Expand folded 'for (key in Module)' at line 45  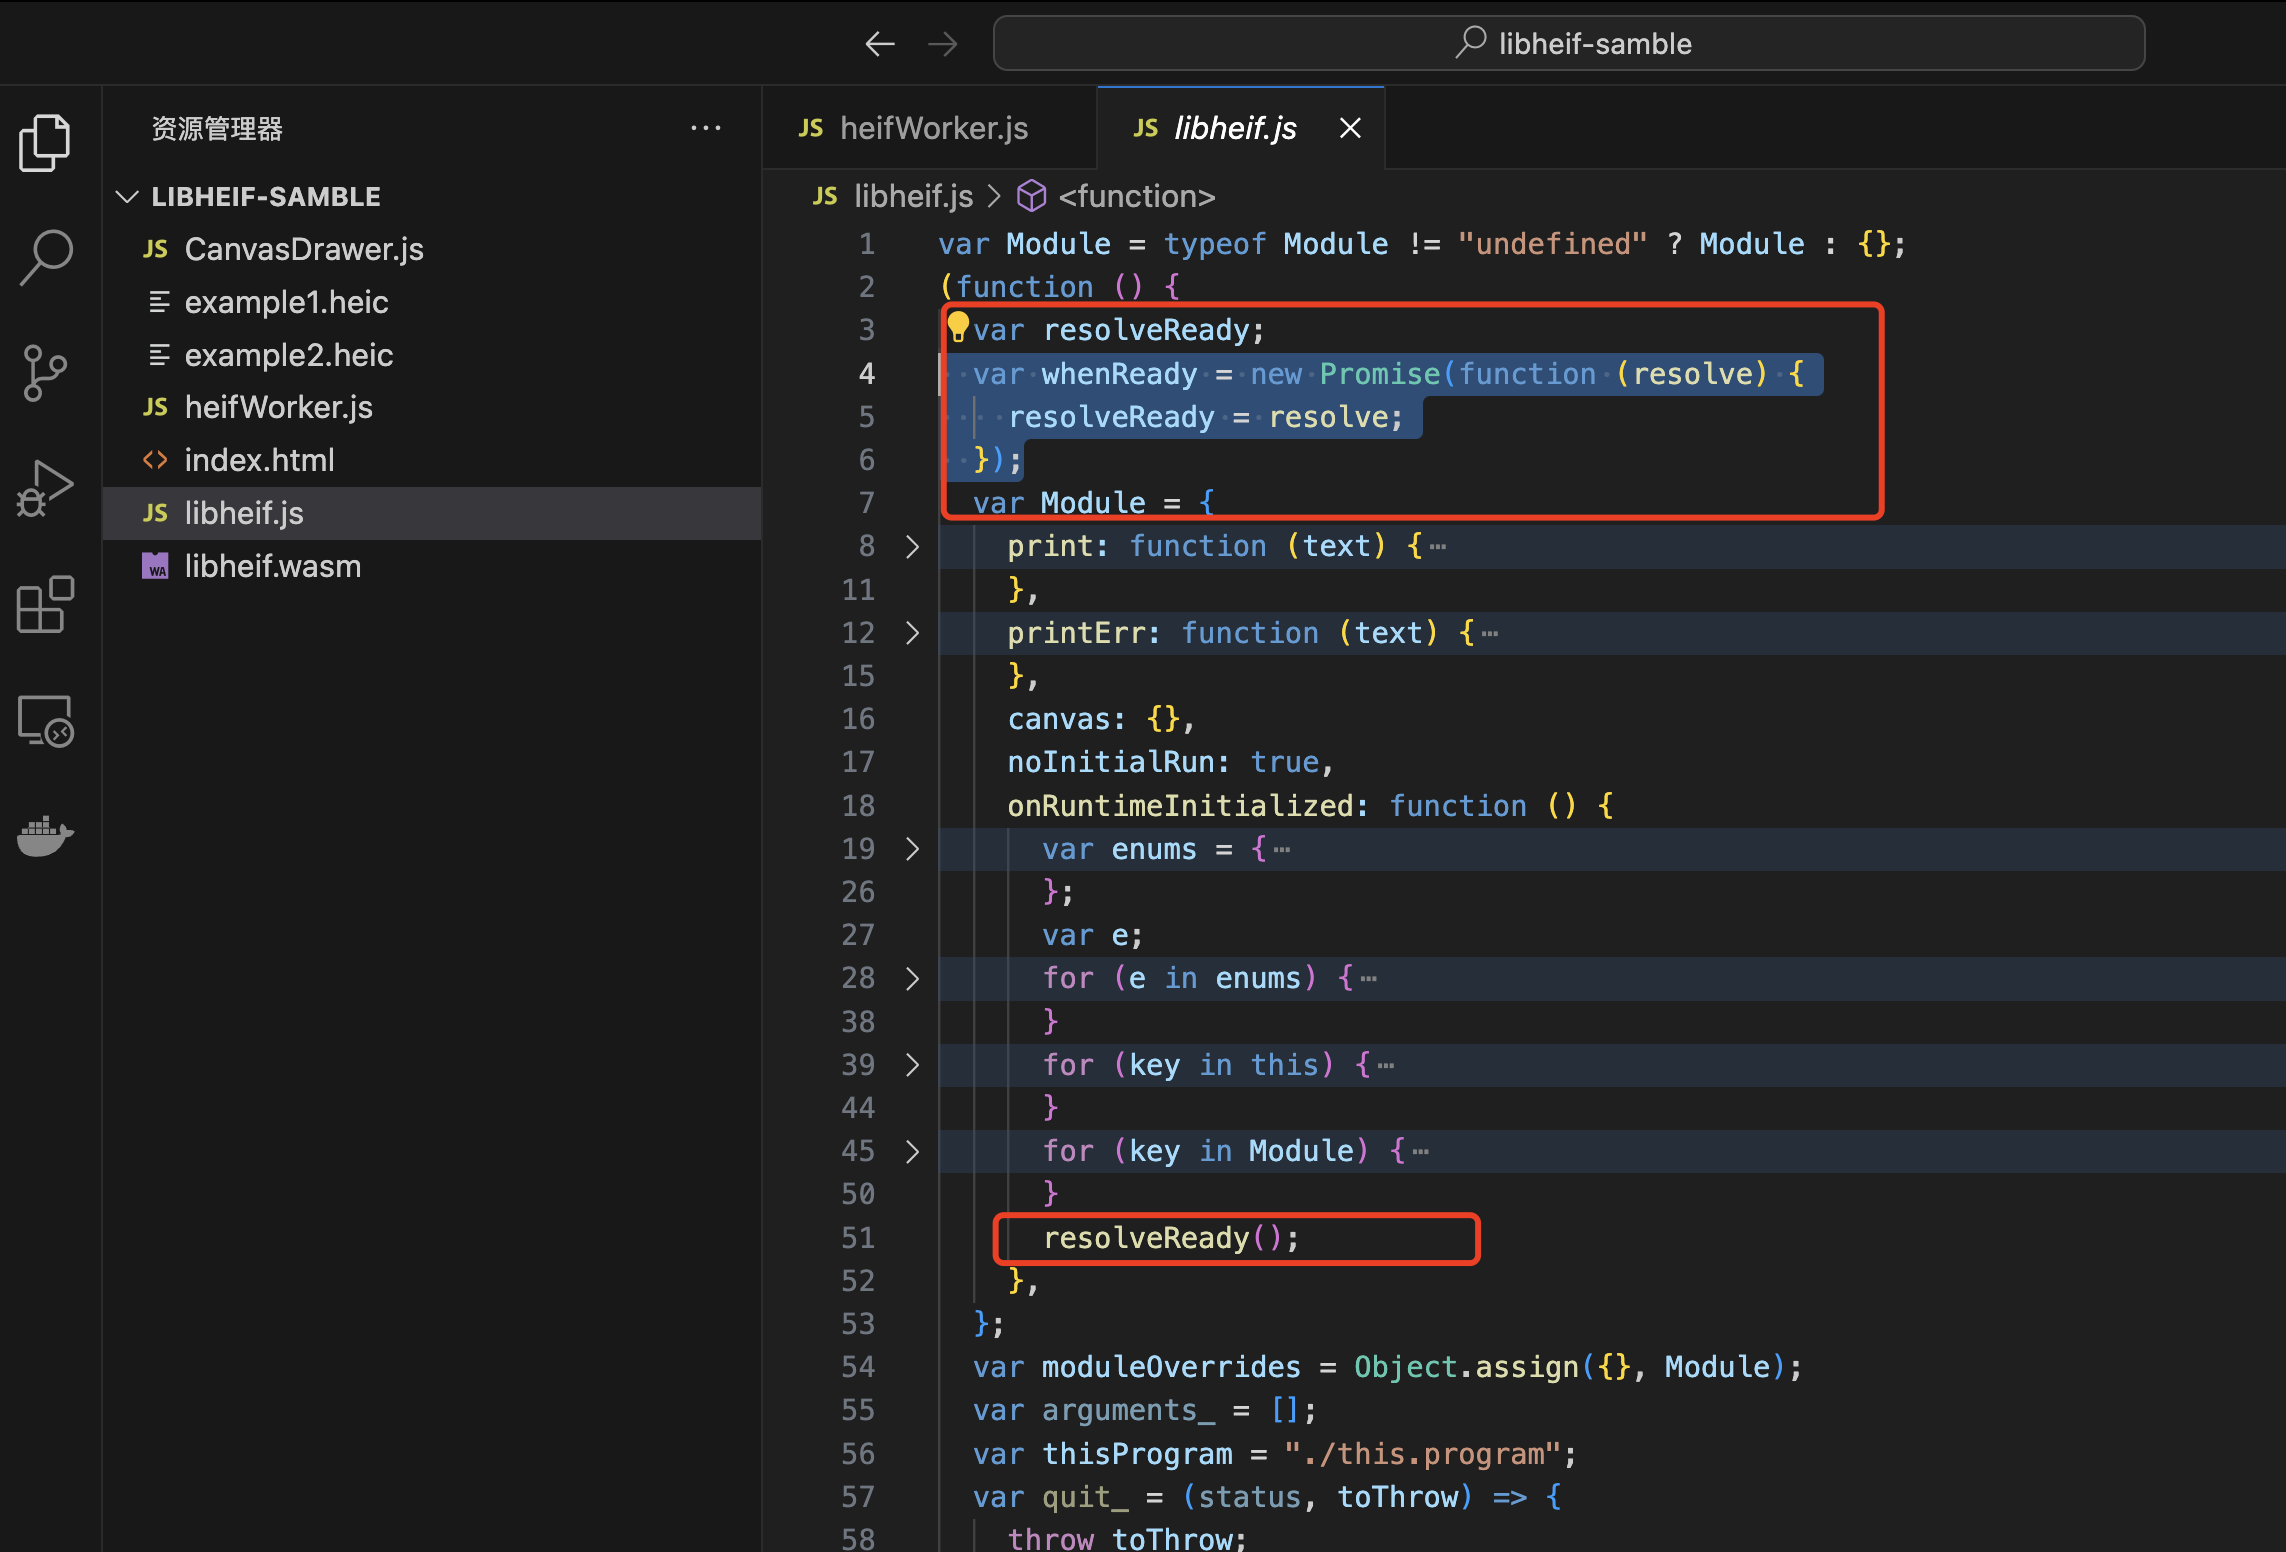912,1151
